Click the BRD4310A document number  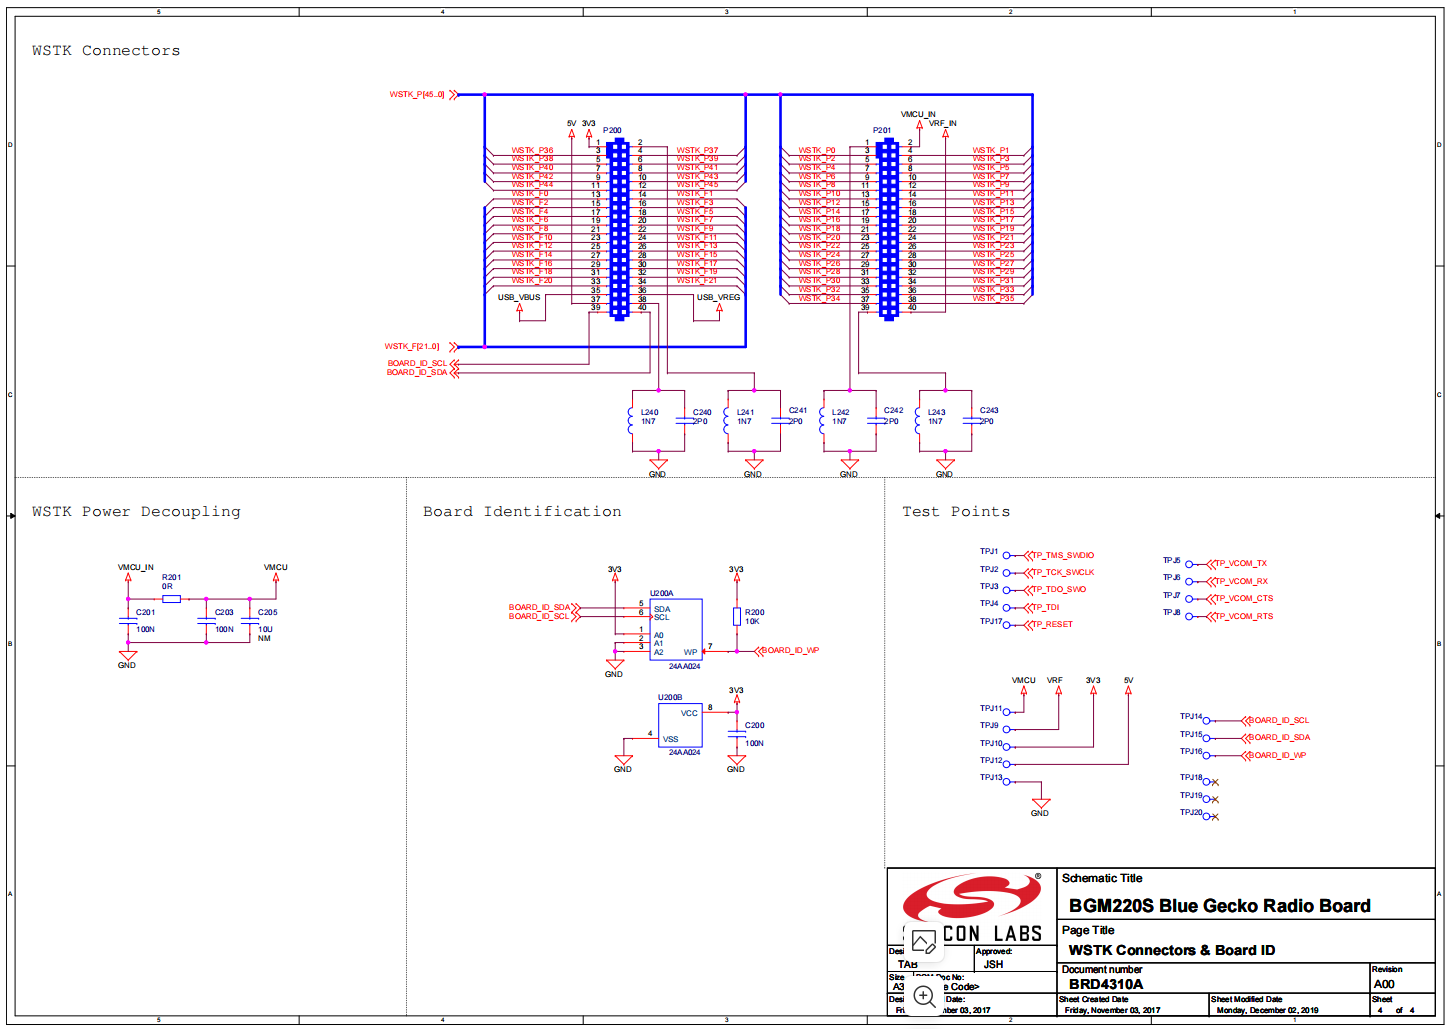pyautogui.click(x=1106, y=984)
